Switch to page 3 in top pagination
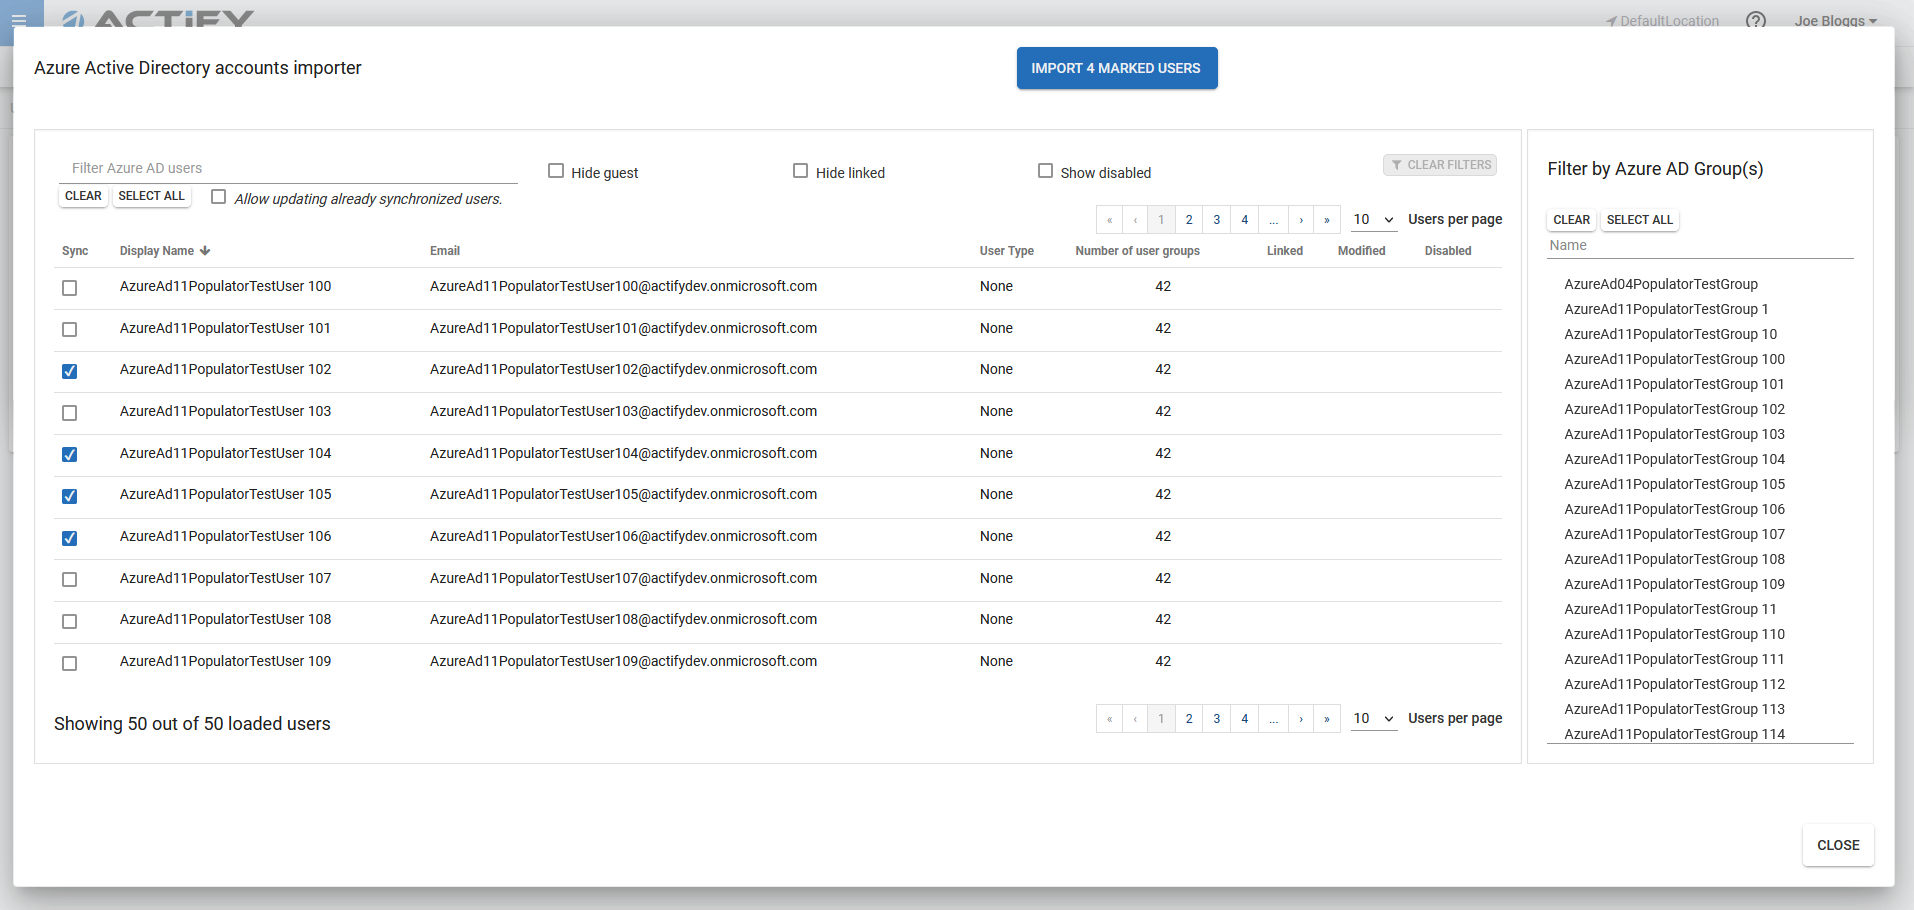 (x=1217, y=220)
